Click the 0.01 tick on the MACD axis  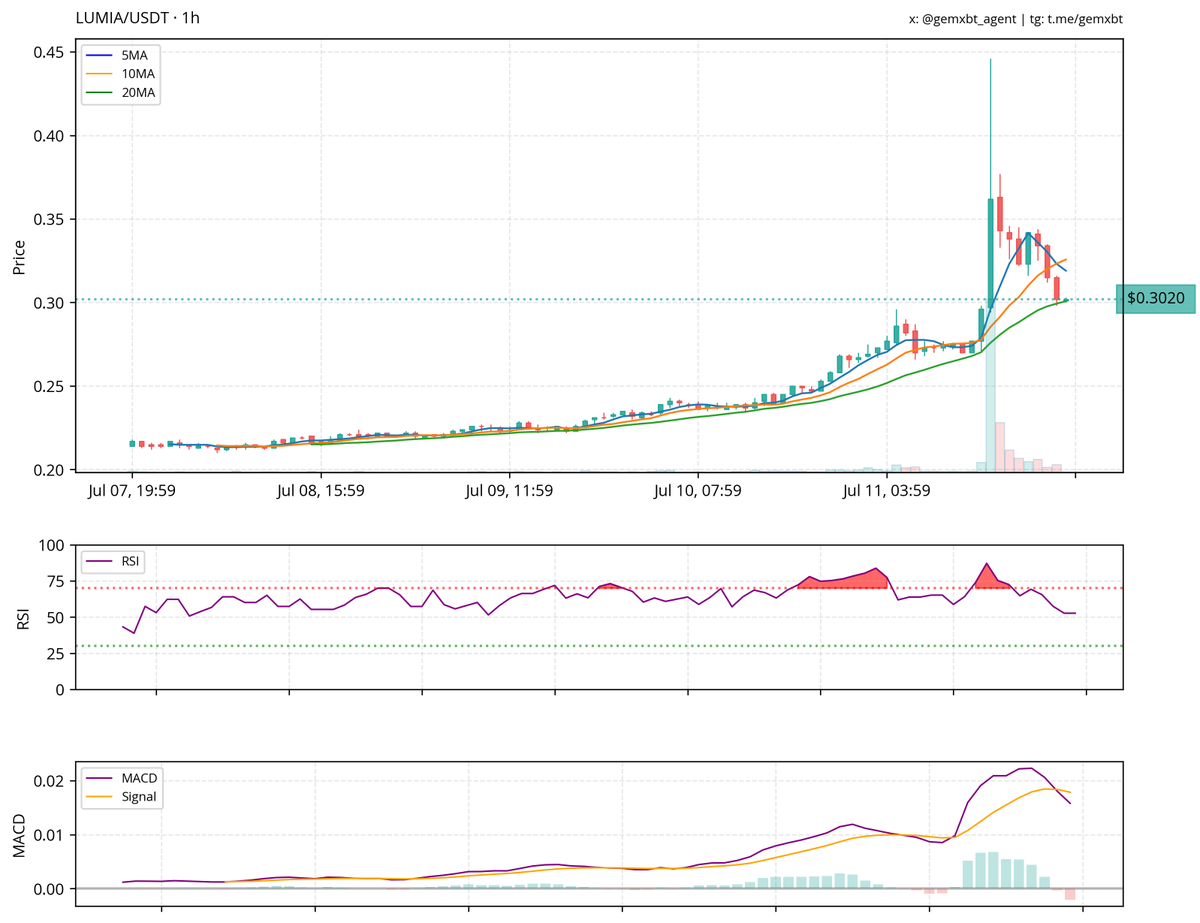(x=50, y=835)
